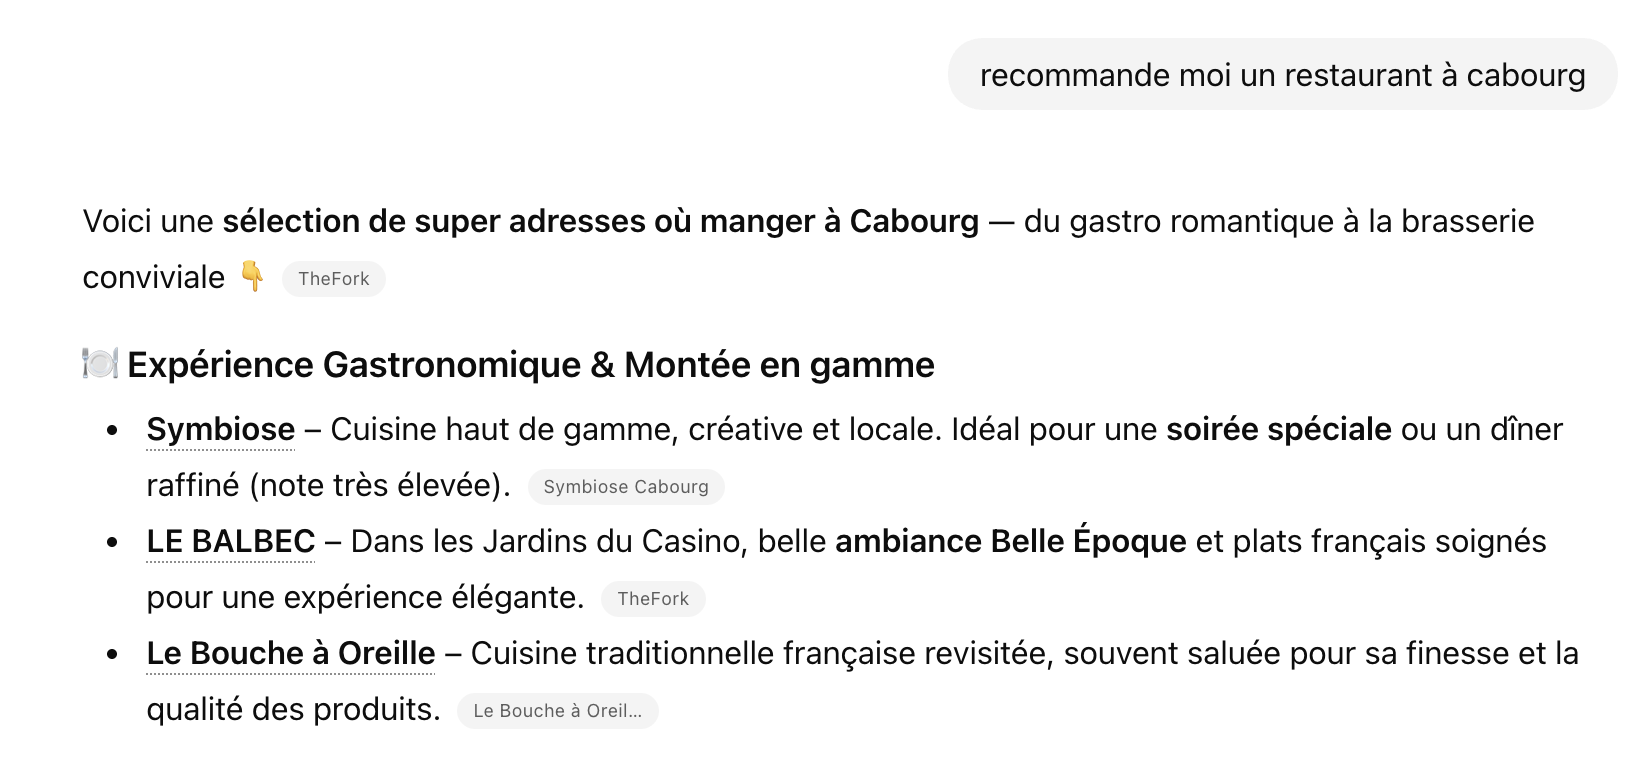Open the Symbiose Cabourg source chip

click(626, 487)
